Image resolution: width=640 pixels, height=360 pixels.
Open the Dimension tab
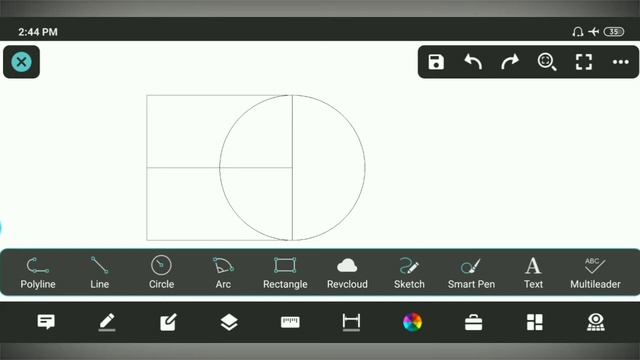(x=351, y=322)
